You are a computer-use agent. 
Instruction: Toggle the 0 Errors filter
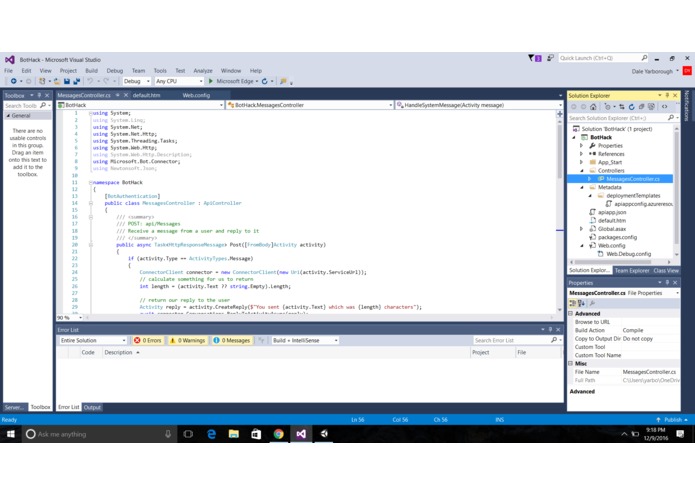148,341
